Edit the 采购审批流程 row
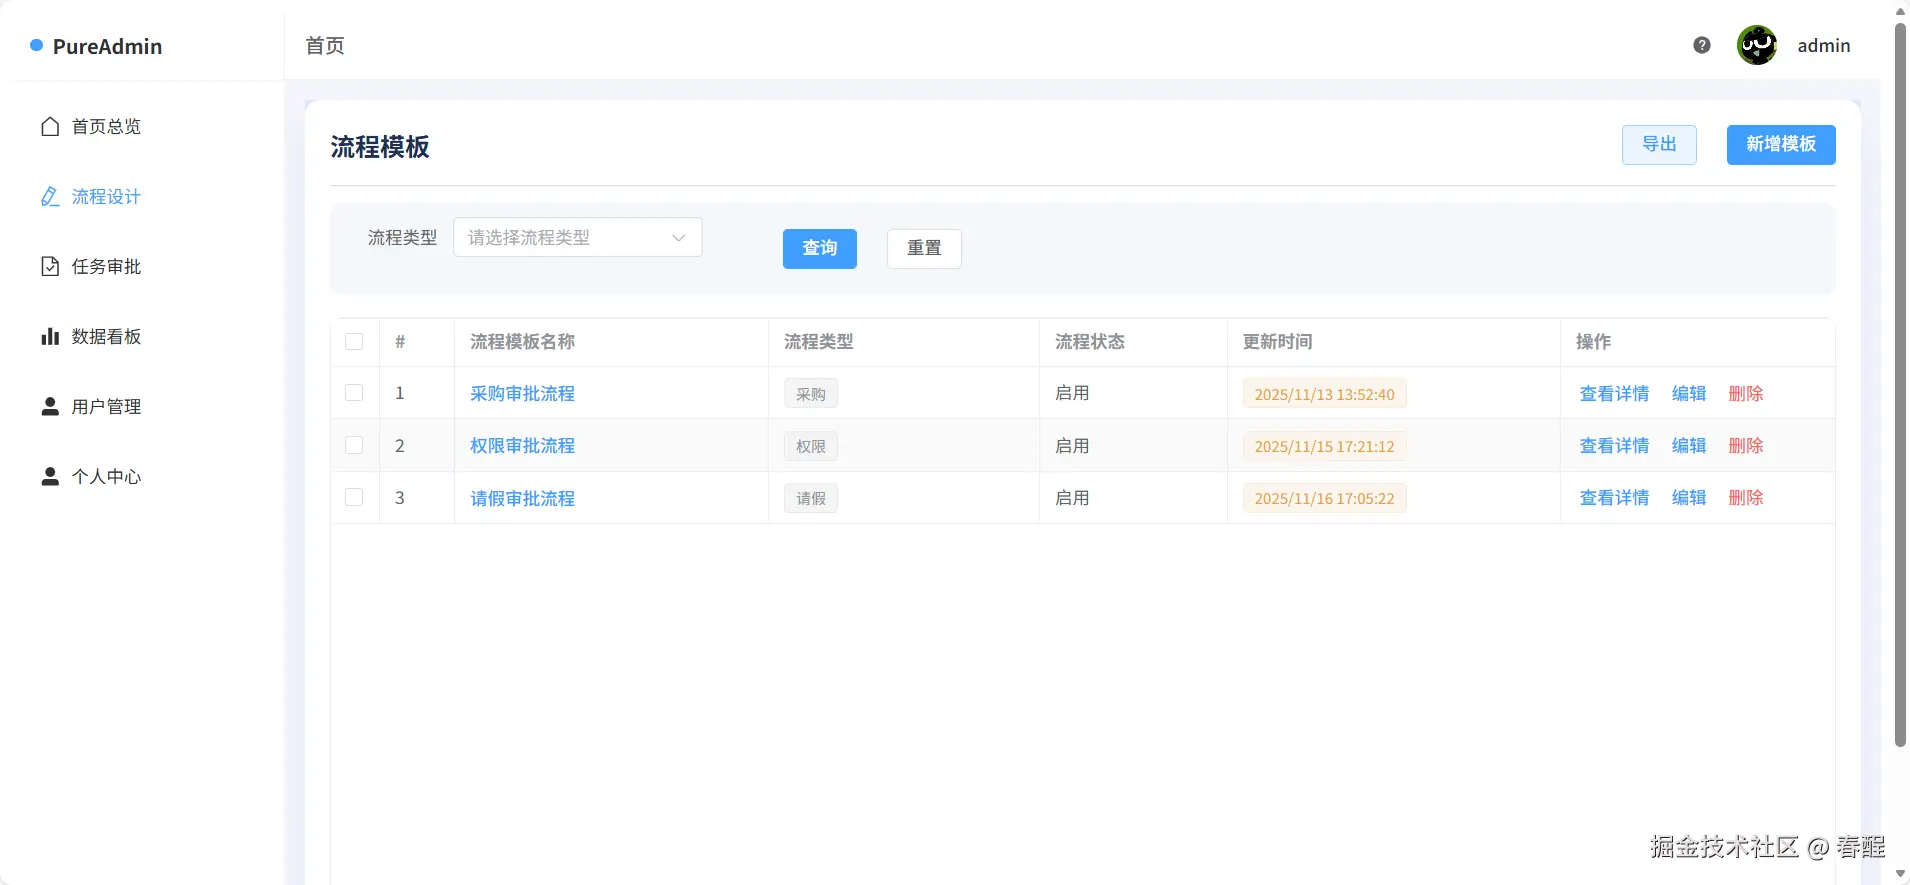Screen dimensions: 1910x885 pos(1689,394)
